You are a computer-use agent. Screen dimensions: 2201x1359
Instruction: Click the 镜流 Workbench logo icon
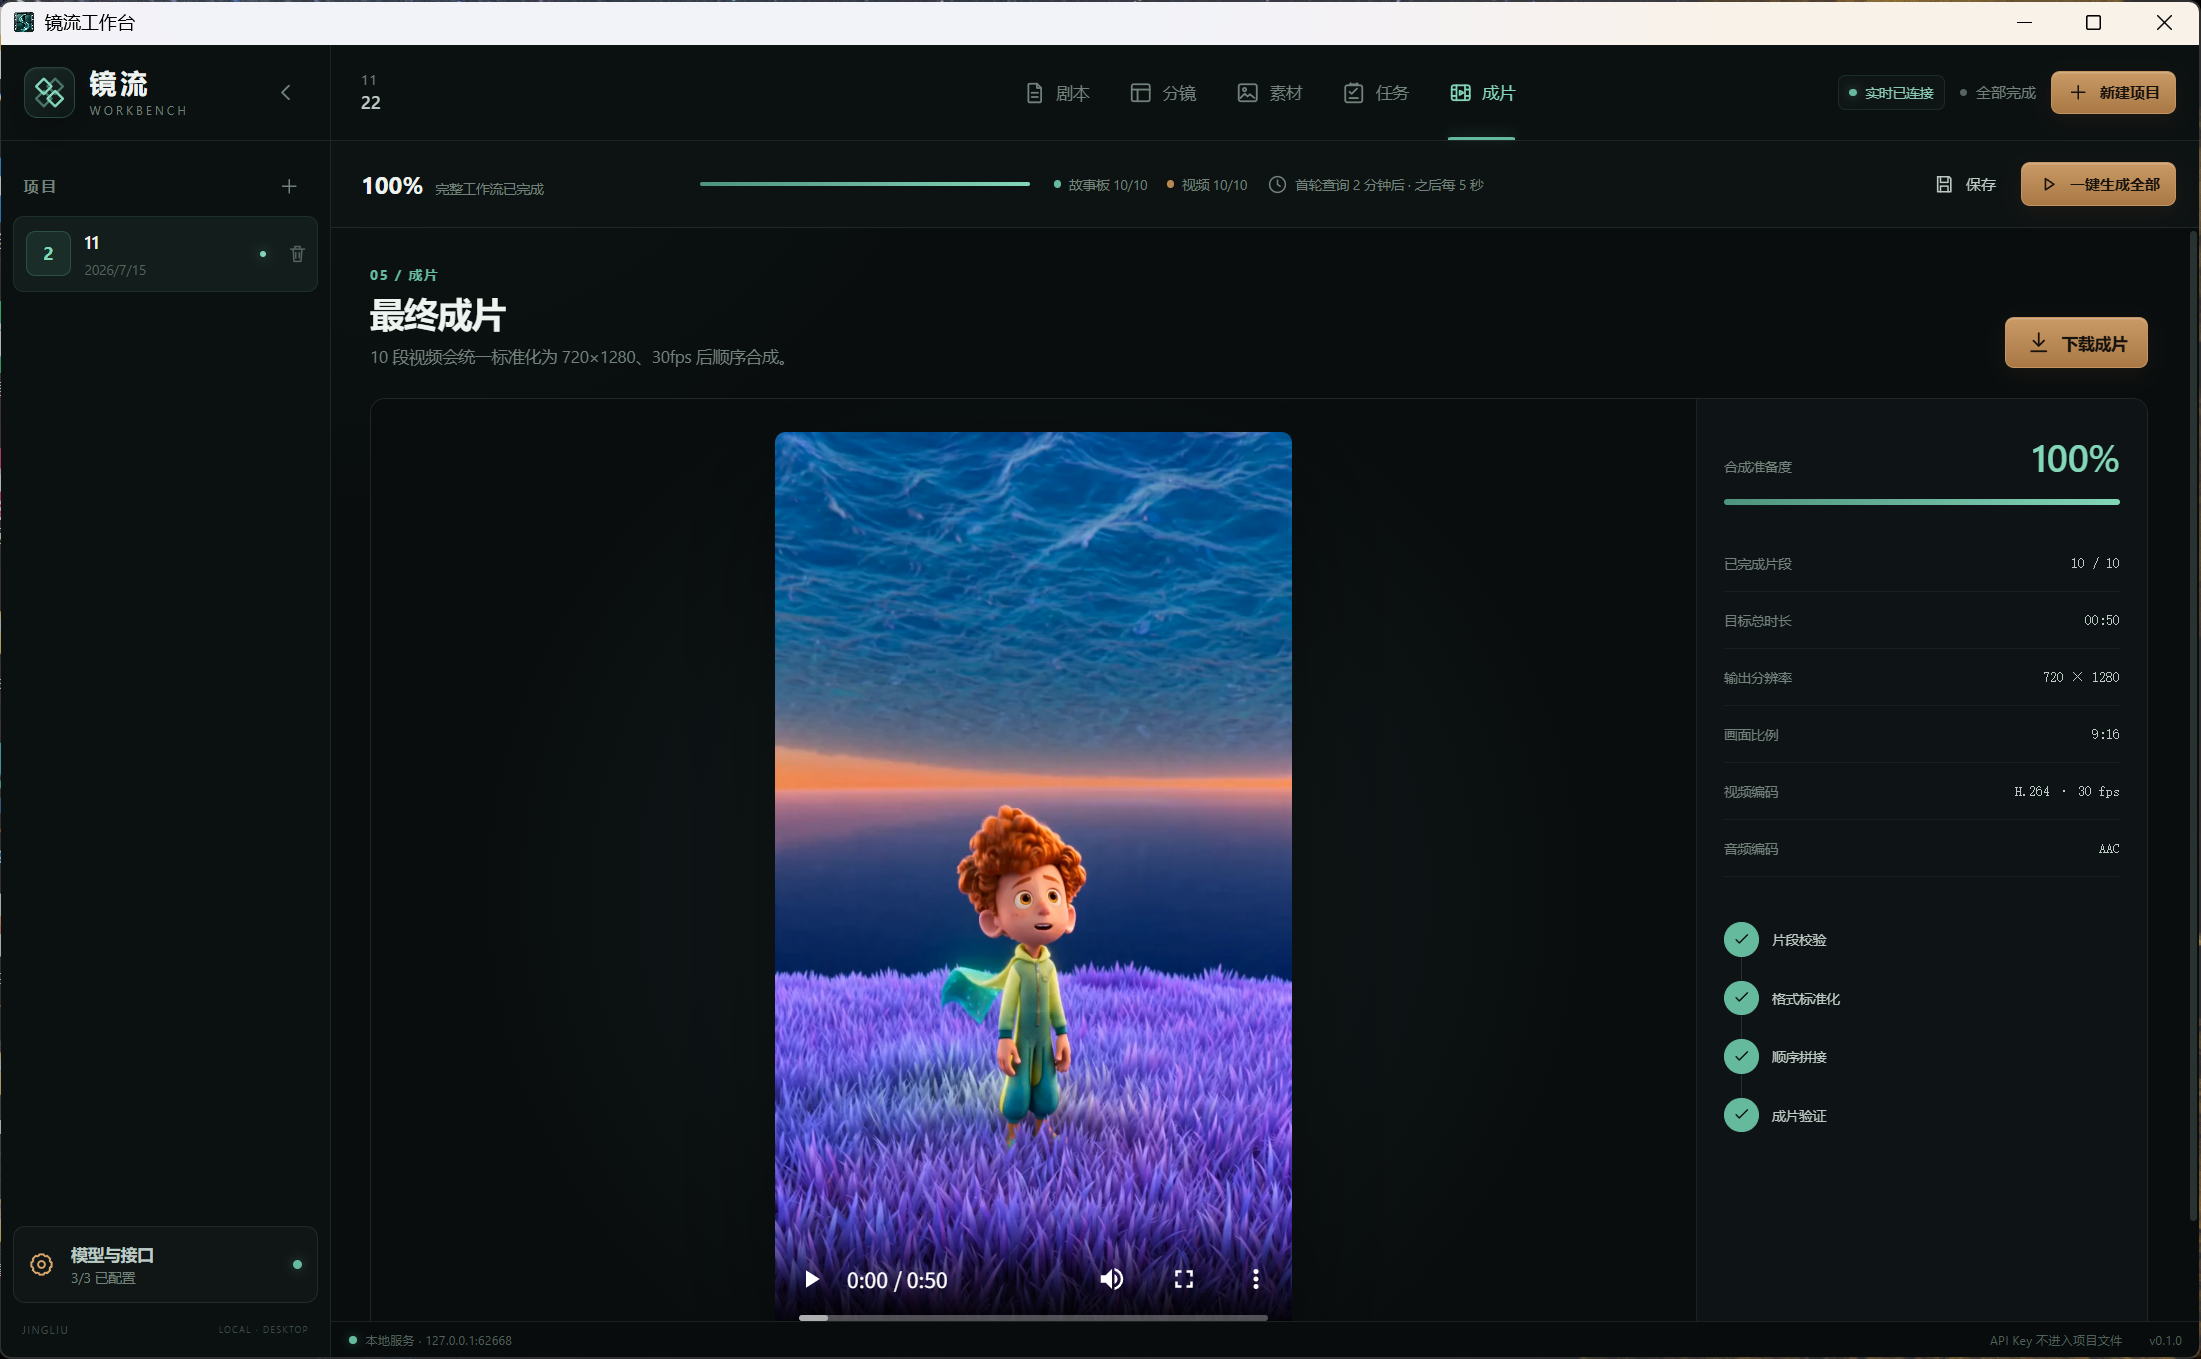pyautogui.click(x=49, y=93)
